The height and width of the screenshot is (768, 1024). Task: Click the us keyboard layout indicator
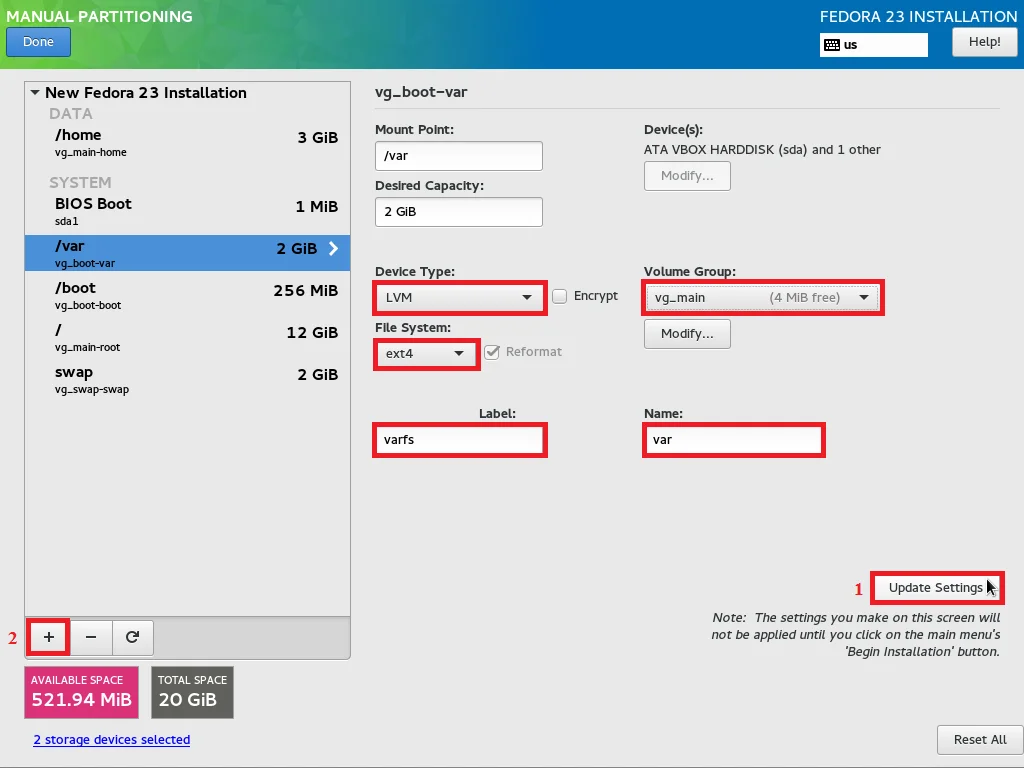tap(873, 45)
